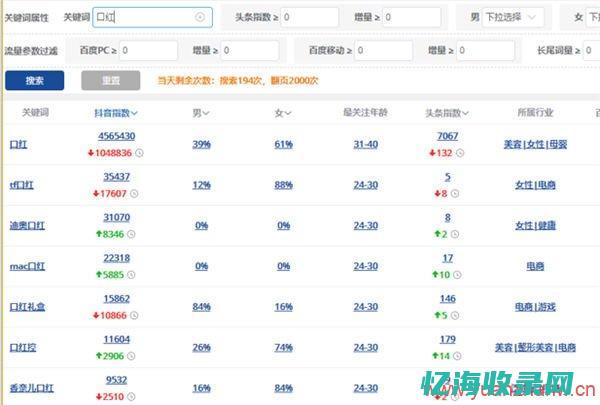Open history clock icon beside 17607

click(x=134, y=194)
